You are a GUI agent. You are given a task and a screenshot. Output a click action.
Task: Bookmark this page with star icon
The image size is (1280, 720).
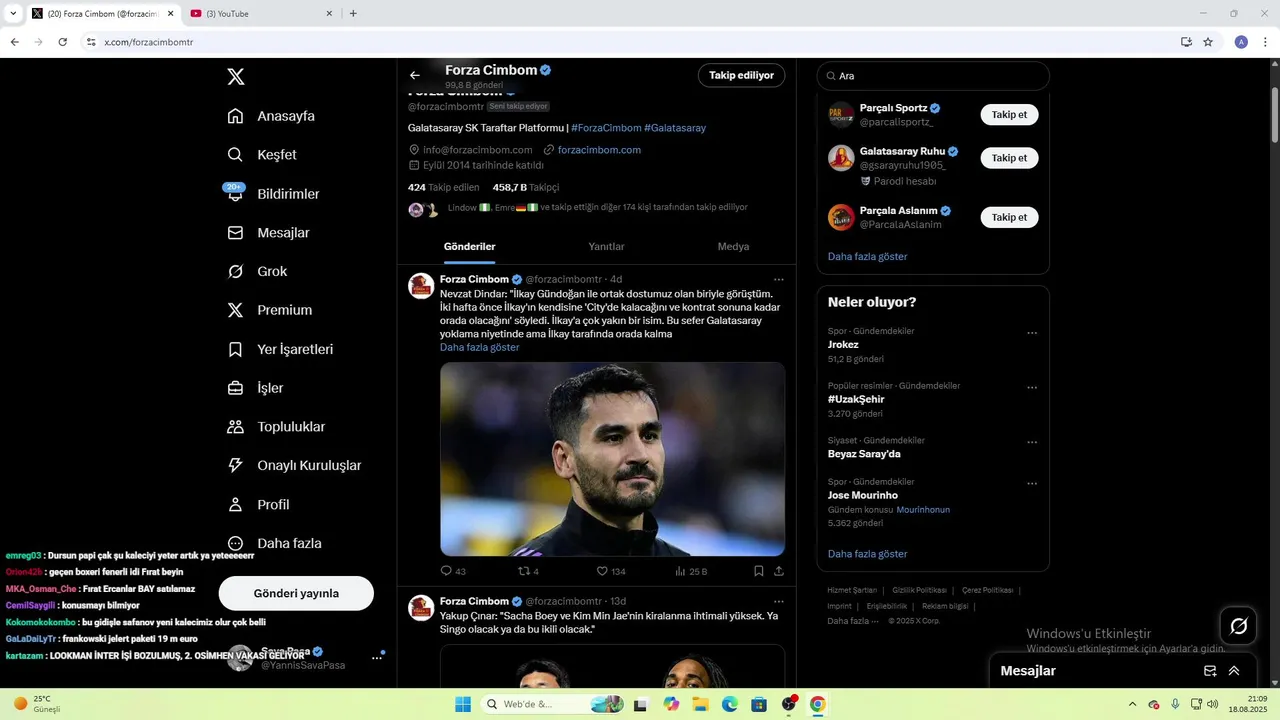(x=1208, y=42)
